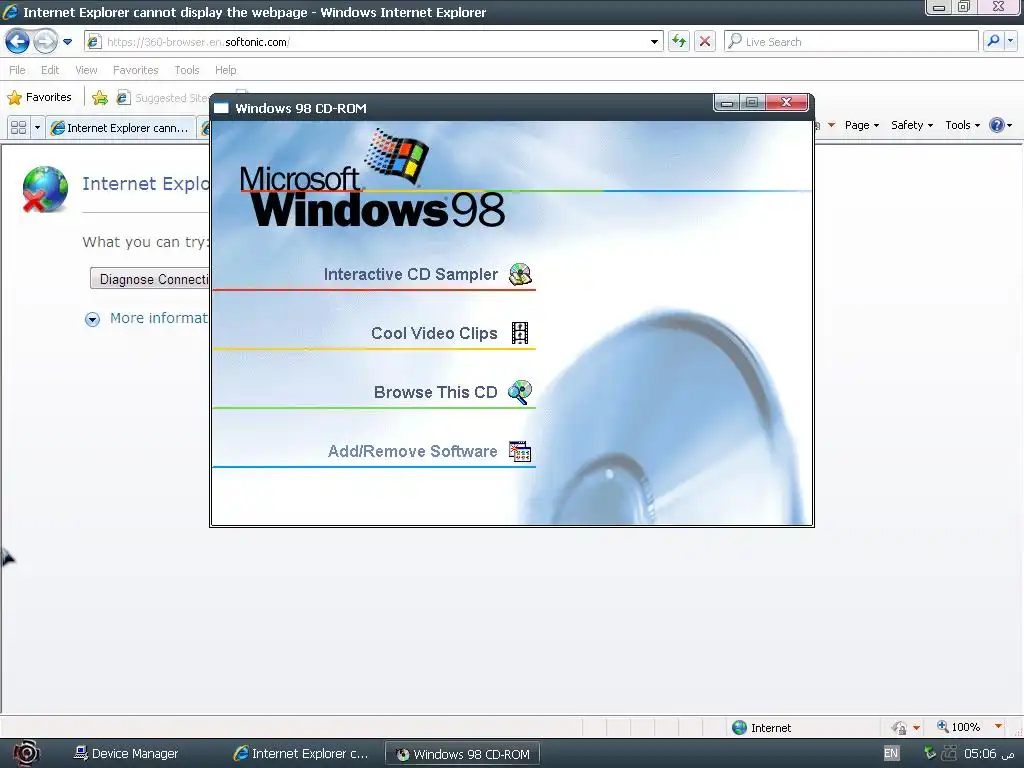Click the Forward navigation arrow in Internet Explorer
Screen dimensions: 1024x768
point(45,42)
